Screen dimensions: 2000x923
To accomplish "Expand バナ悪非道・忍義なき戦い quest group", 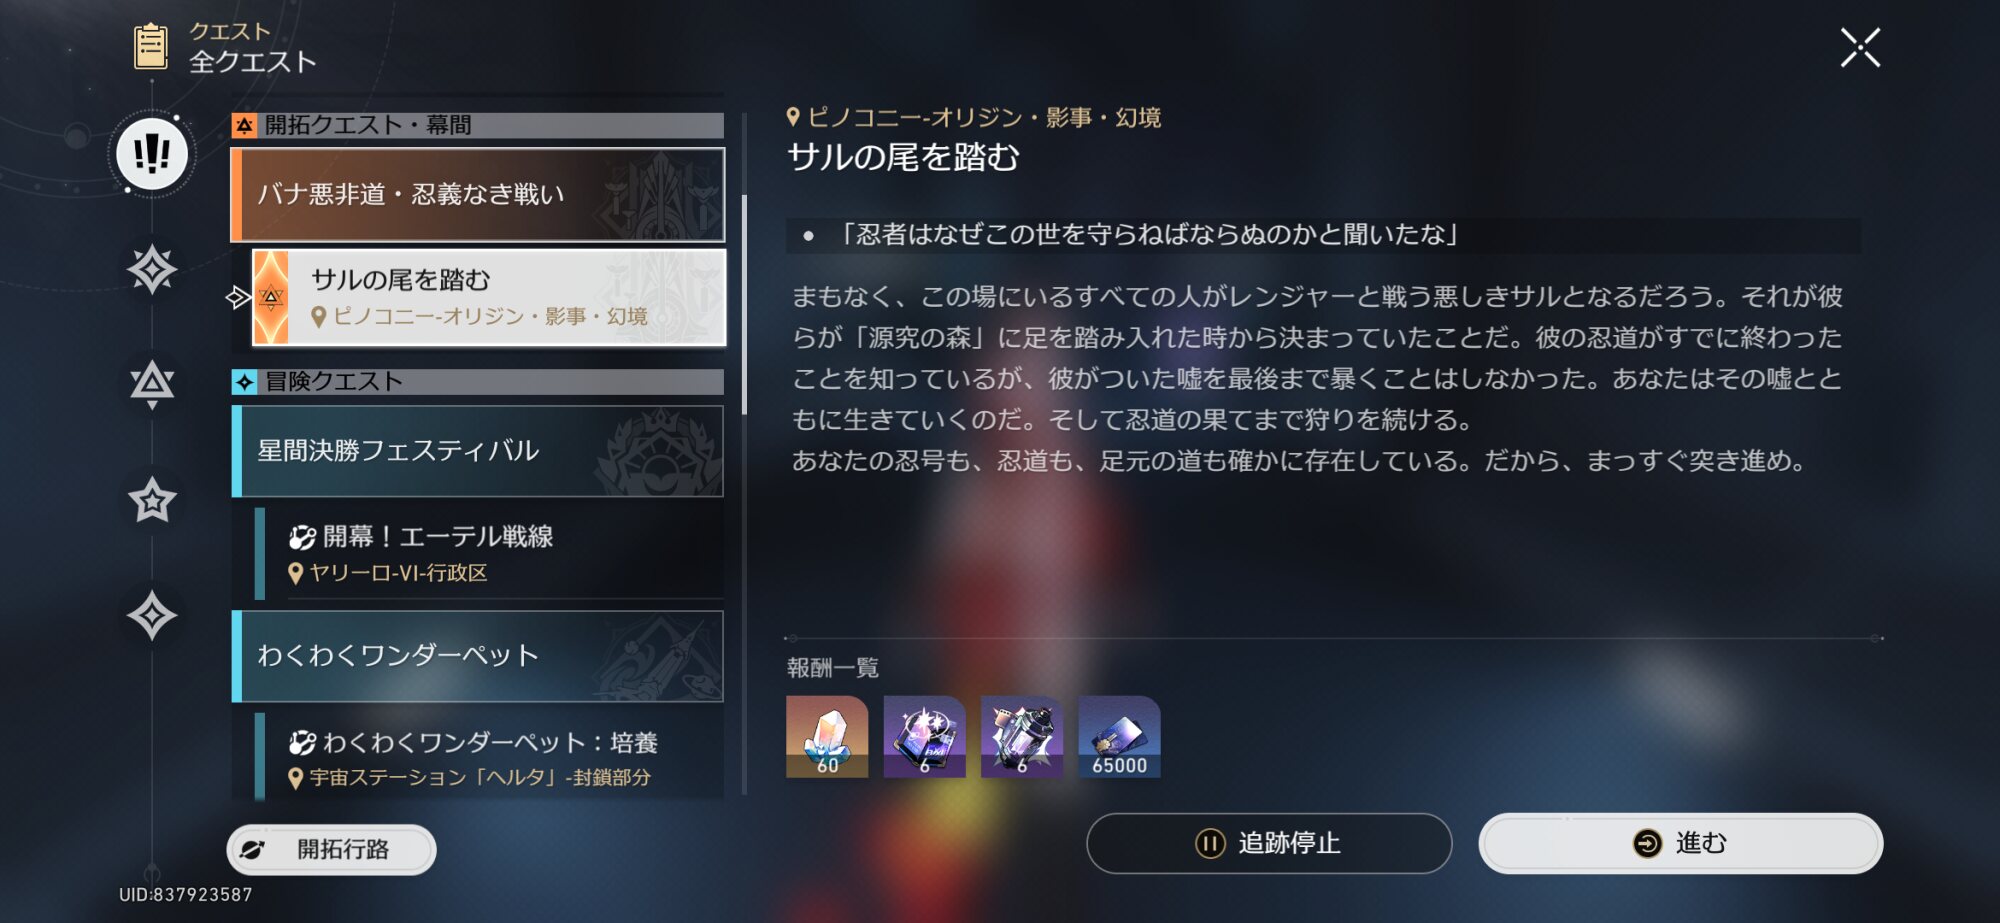I will point(478,195).
